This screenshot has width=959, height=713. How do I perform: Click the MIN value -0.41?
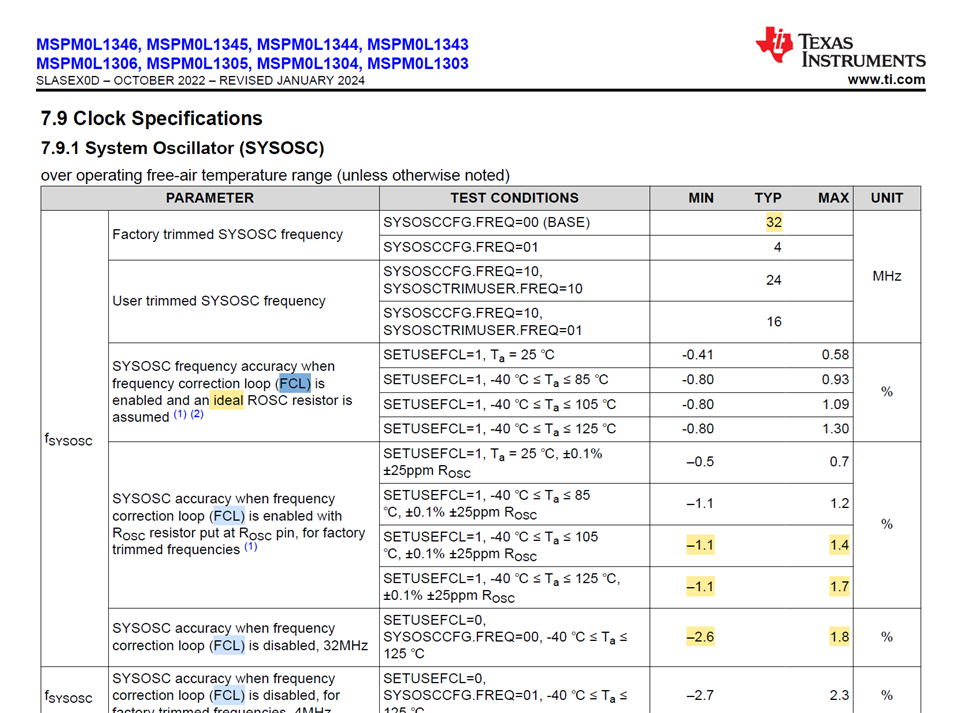click(698, 355)
